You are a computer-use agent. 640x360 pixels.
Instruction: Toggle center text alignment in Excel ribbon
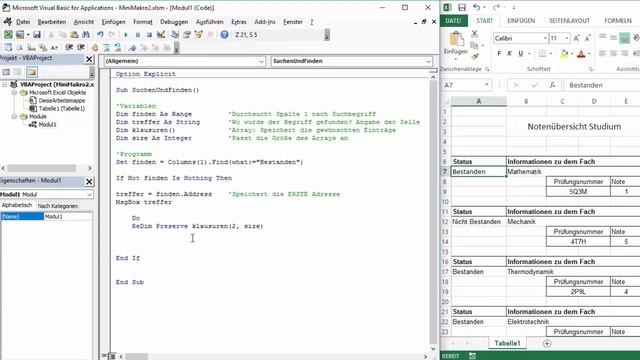click(613, 53)
